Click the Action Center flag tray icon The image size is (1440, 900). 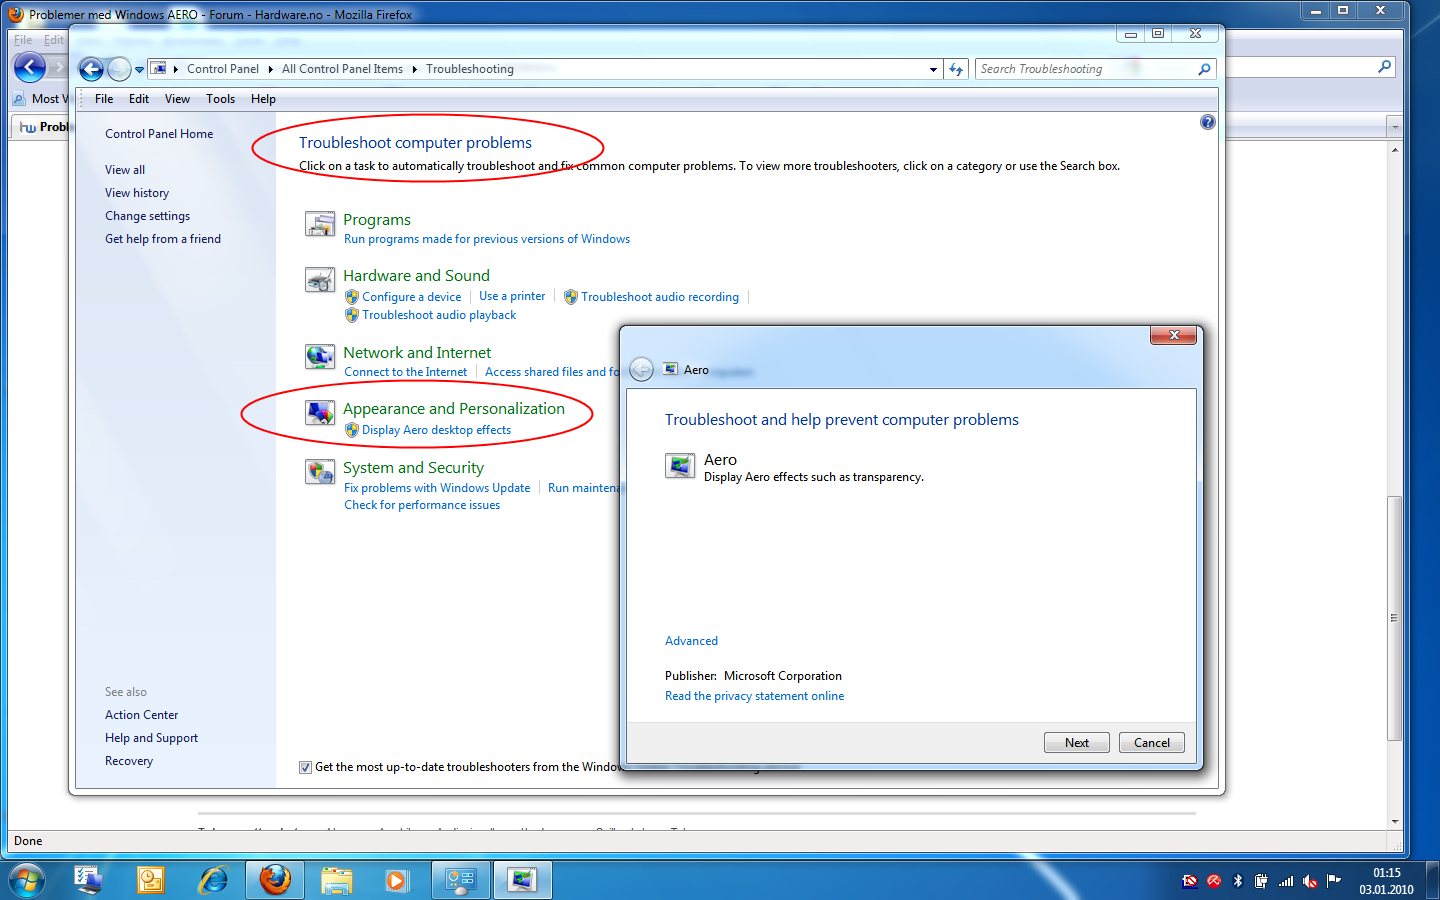tap(1334, 880)
